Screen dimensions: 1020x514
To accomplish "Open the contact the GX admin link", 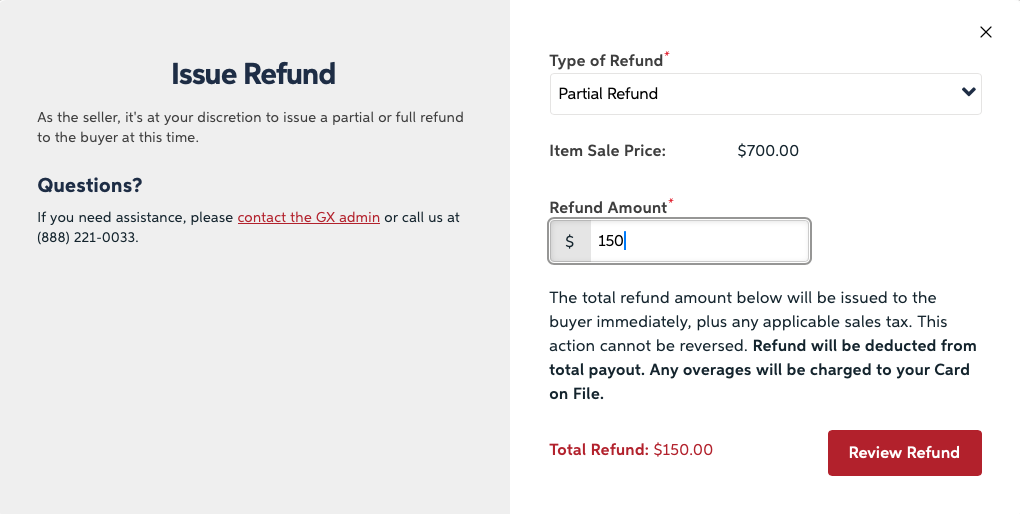I will click(308, 217).
